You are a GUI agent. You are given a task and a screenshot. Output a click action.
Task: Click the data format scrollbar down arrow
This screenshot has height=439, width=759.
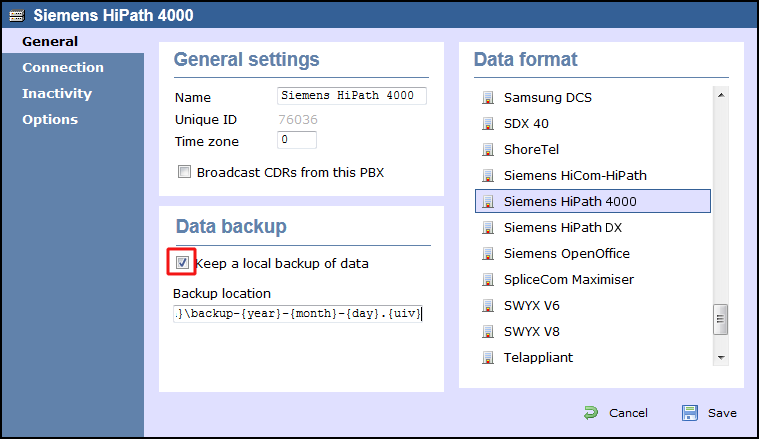tap(721, 358)
